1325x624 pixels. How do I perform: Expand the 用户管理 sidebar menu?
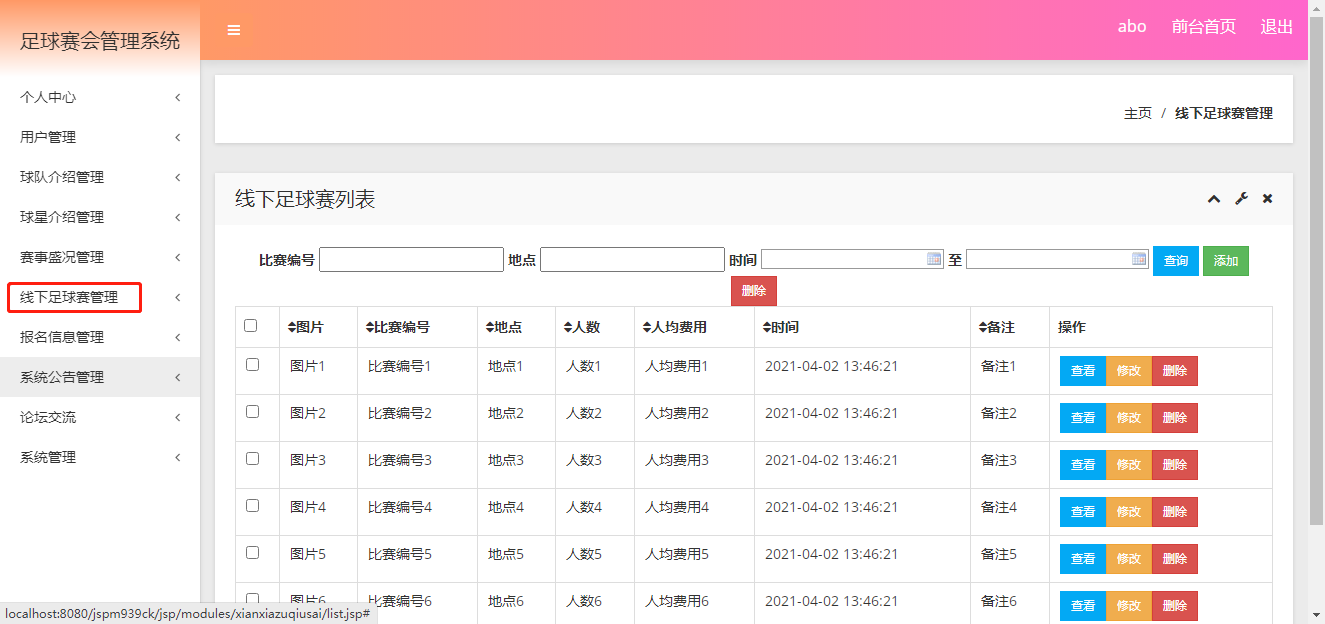(100, 137)
